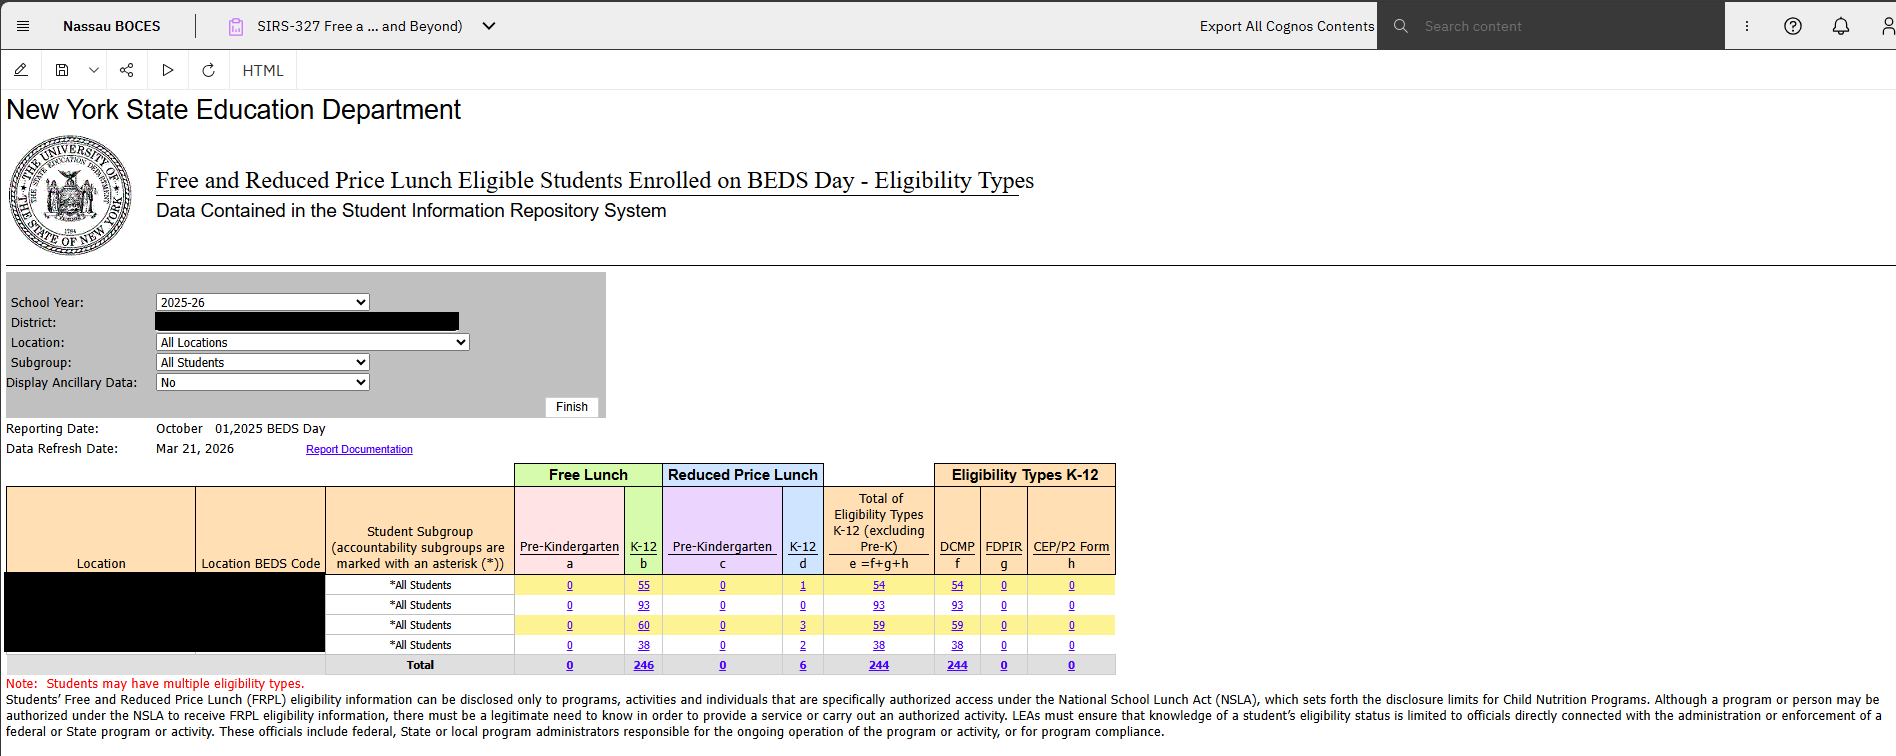Open the School Year 2025-26 dropdown
Image resolution: width=1896 pixels, height=756 pixels.
click(263, 302)
